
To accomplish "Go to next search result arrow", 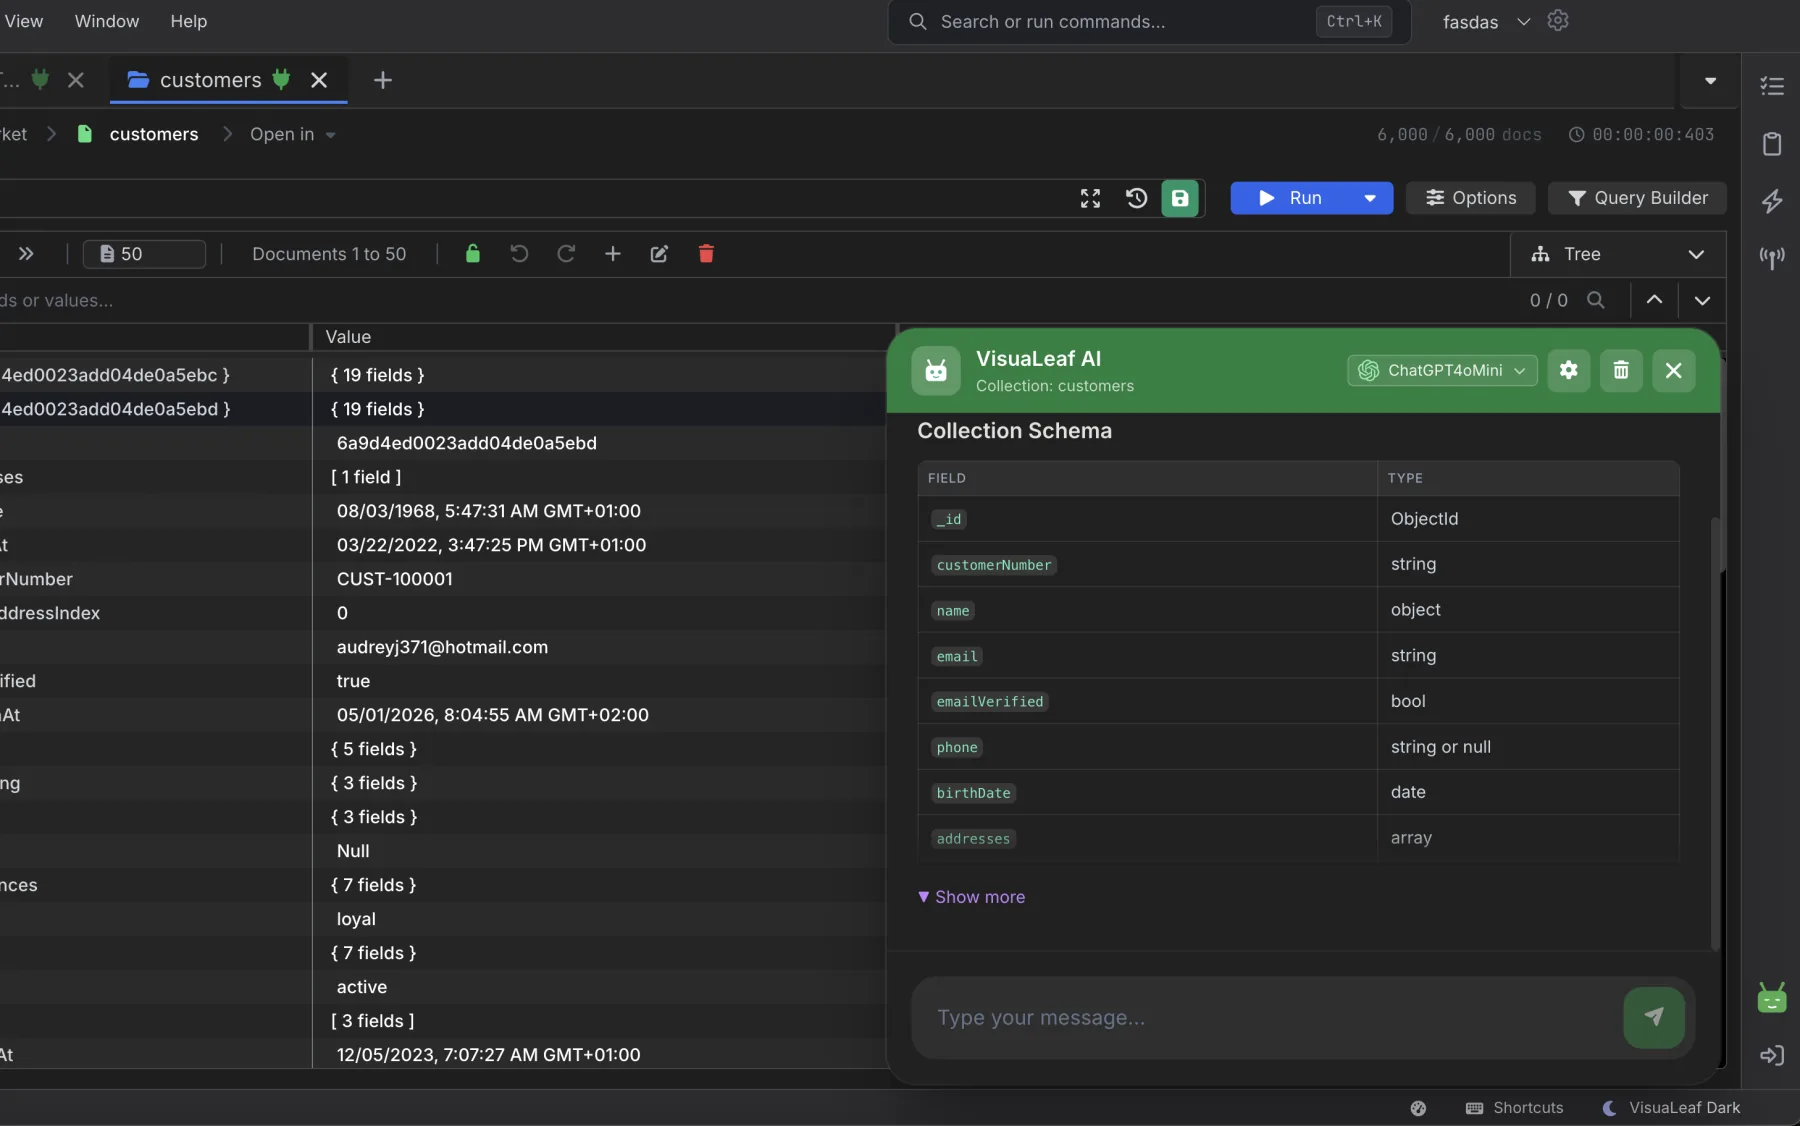I will tap(1702, 300).
